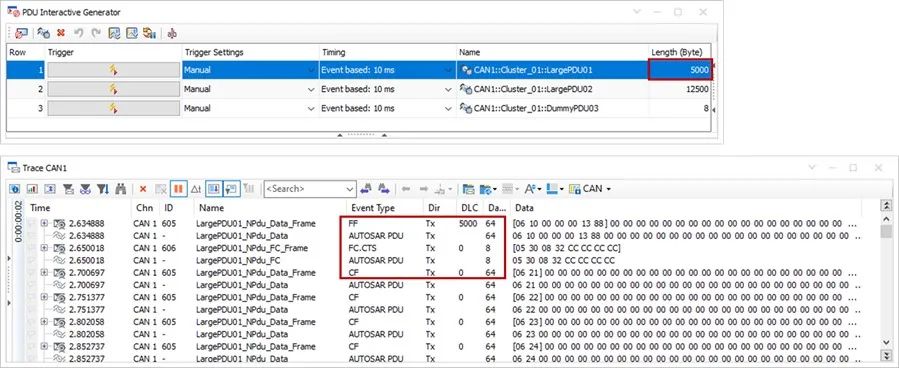Screen dimensions: 899x368
Task: Open PDU Interactive Generator window options chevron
Action: click(637, 11)
